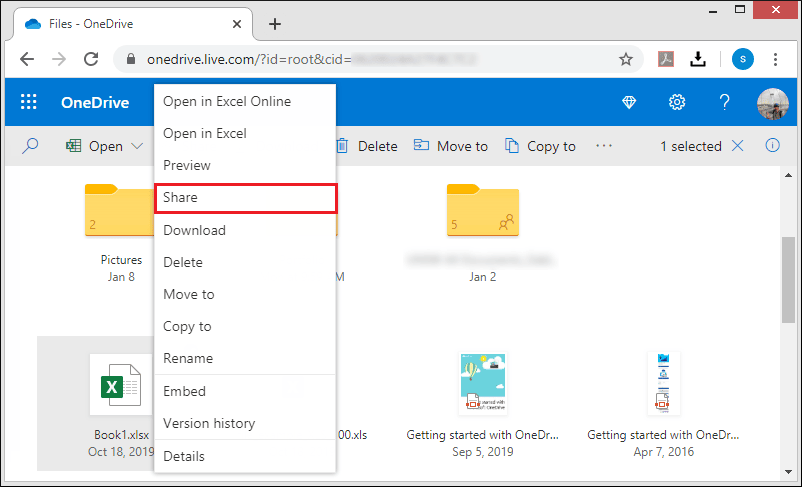Open the more options ellipsis
Screen dimensions: 802x487
tap(604, 146)
